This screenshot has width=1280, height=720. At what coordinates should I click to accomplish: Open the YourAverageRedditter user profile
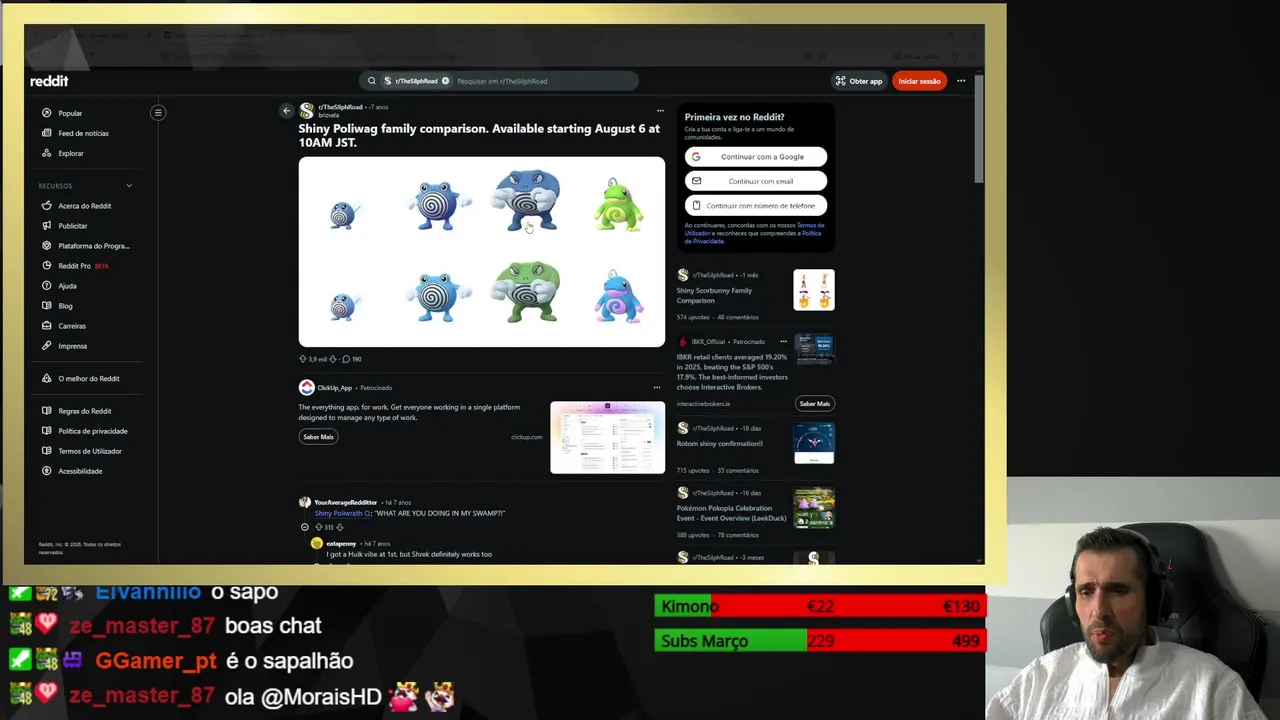click(x=345, y=502)
